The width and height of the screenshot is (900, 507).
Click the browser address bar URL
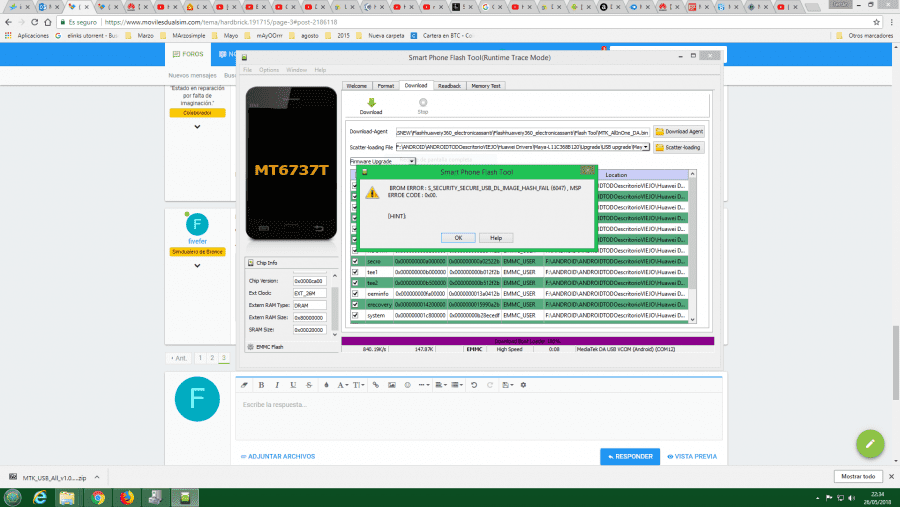click(x=220, y=22)
